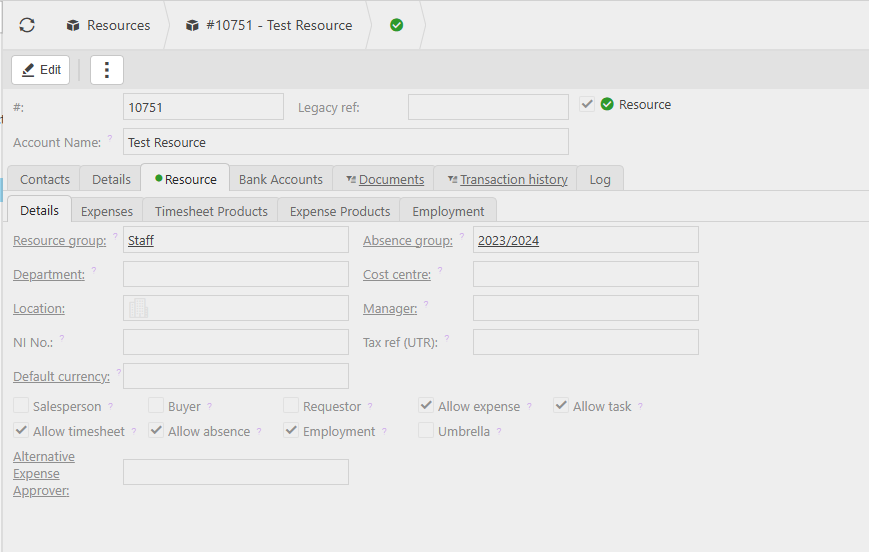Click the Account Name field
Screen dimensions: 869x552
(x=346, y=142)
